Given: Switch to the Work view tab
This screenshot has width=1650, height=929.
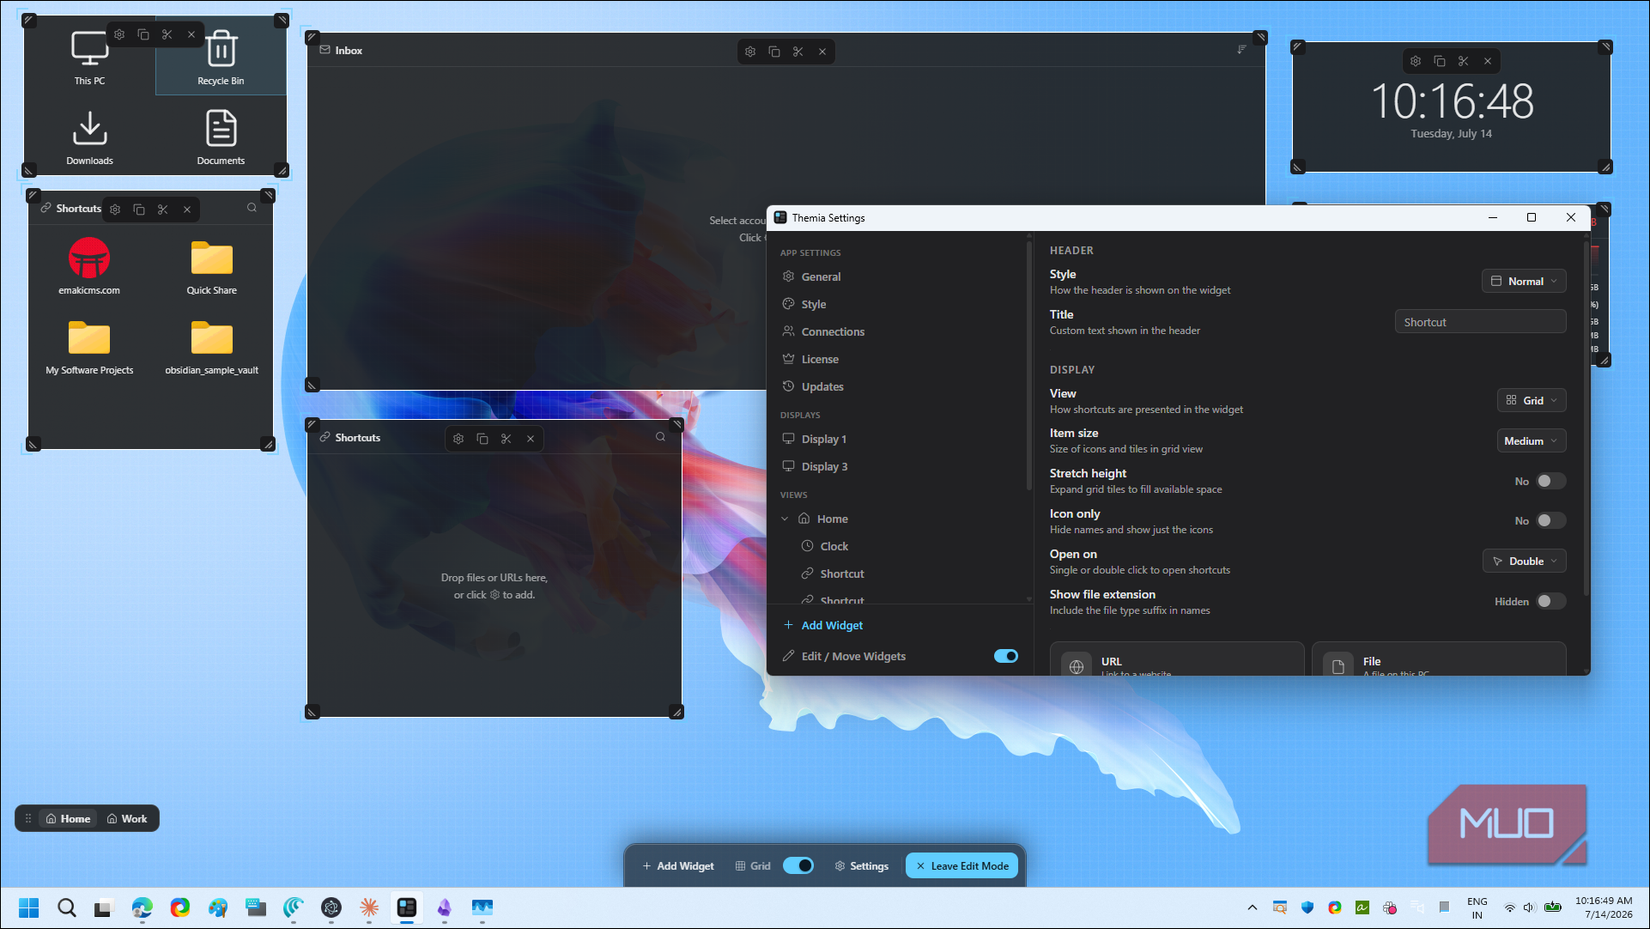Looking at the screenshot, I should point(127,818).
